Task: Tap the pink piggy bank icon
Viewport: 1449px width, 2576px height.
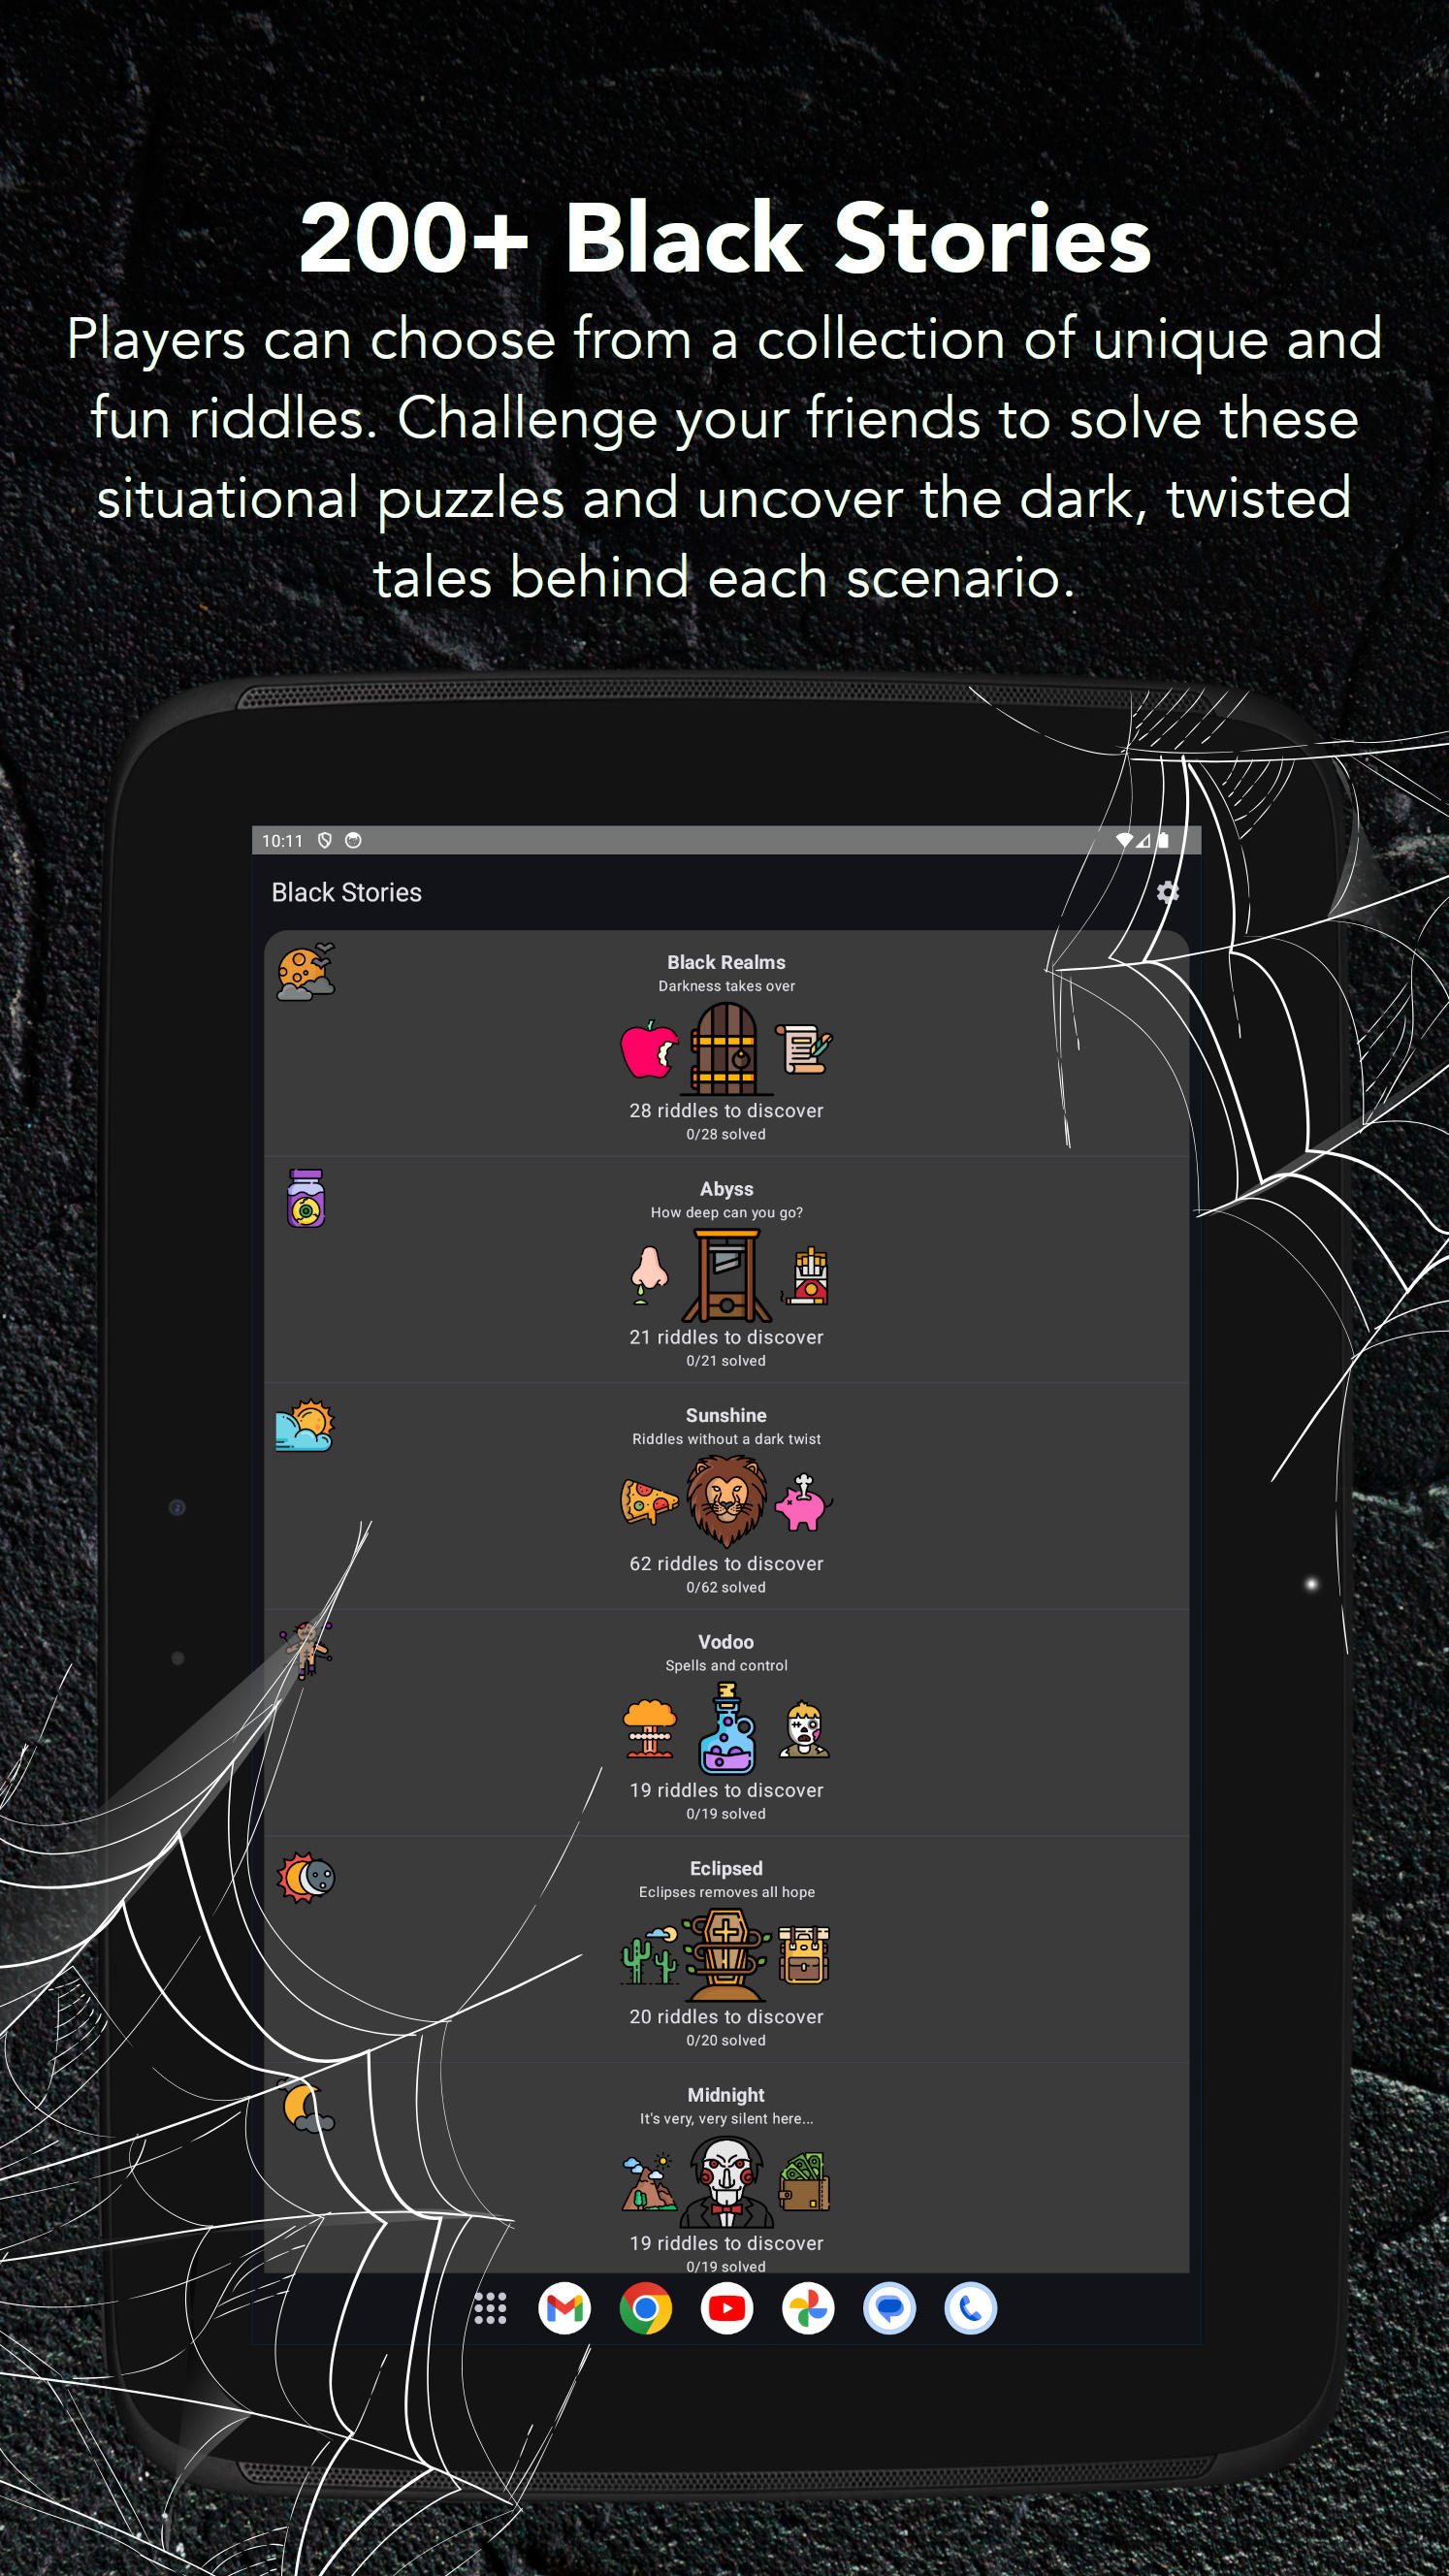Action: [x=804, y=1502]
